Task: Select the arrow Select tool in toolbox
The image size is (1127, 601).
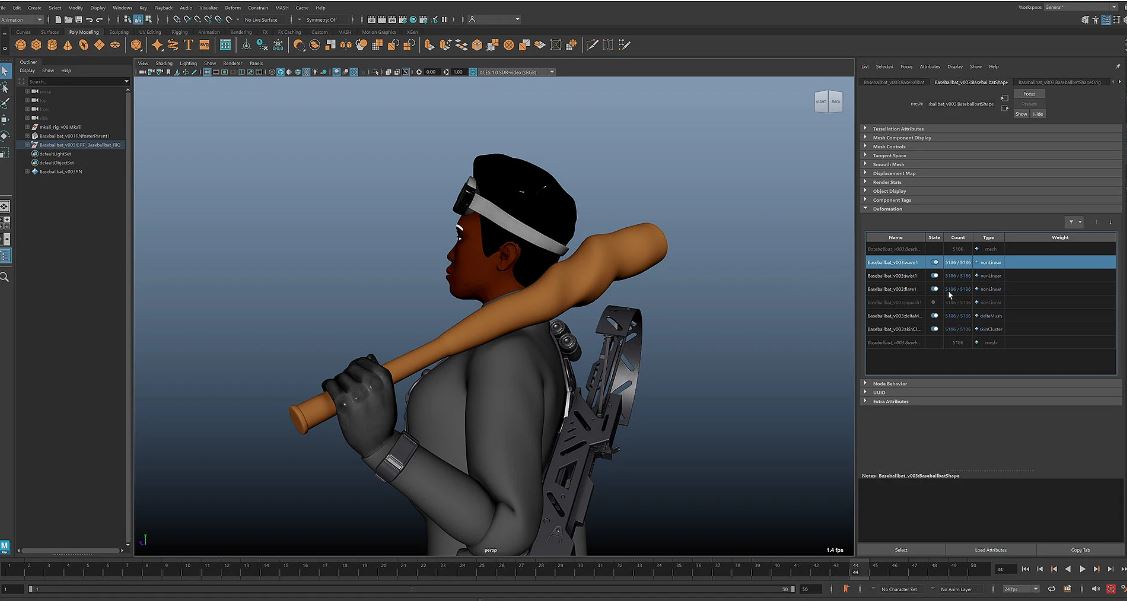Action: (5, 70)
